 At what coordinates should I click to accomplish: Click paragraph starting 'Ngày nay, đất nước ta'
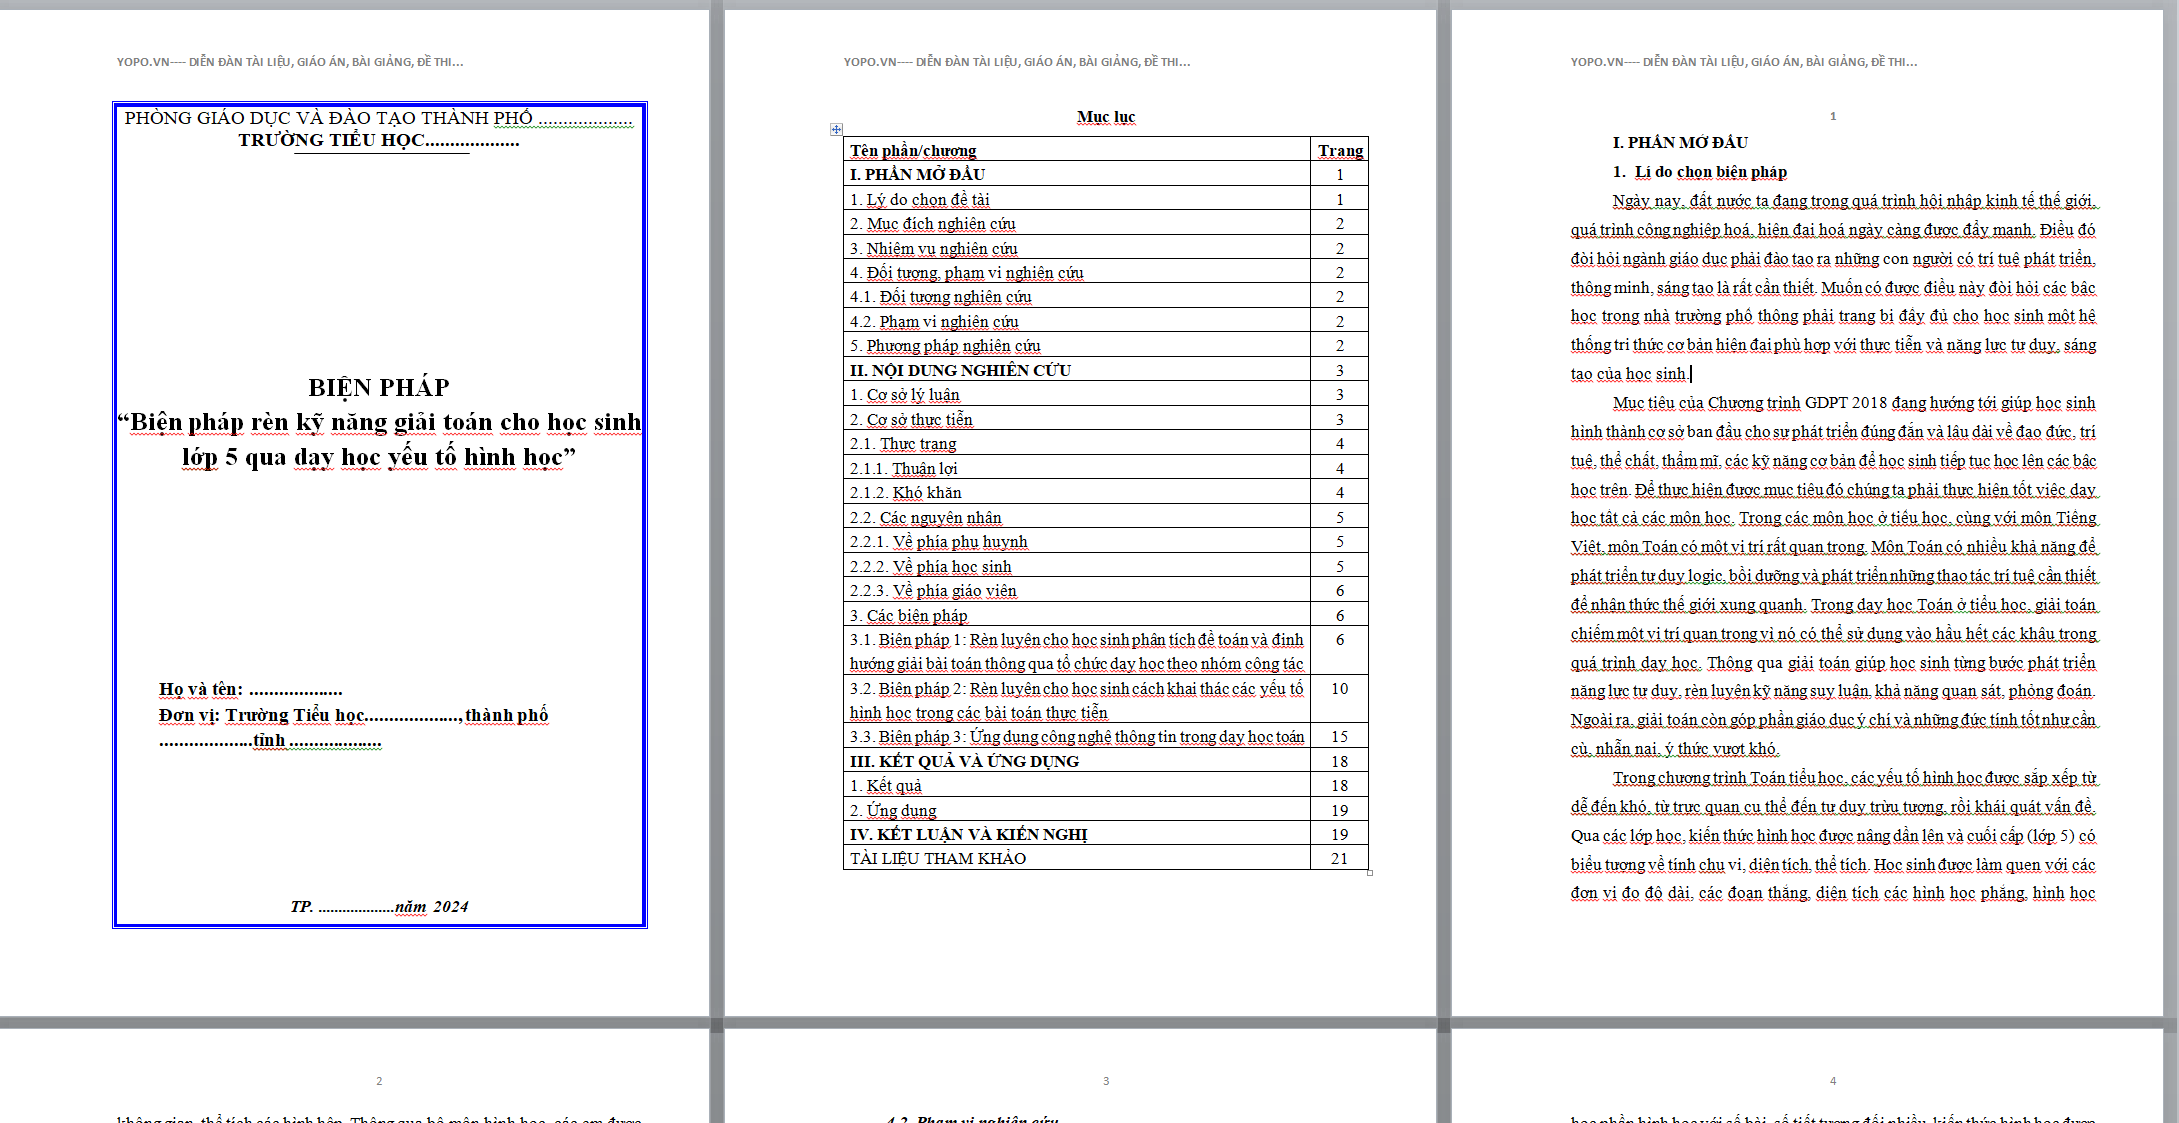pyautogui.click(x=1833, y=287)
